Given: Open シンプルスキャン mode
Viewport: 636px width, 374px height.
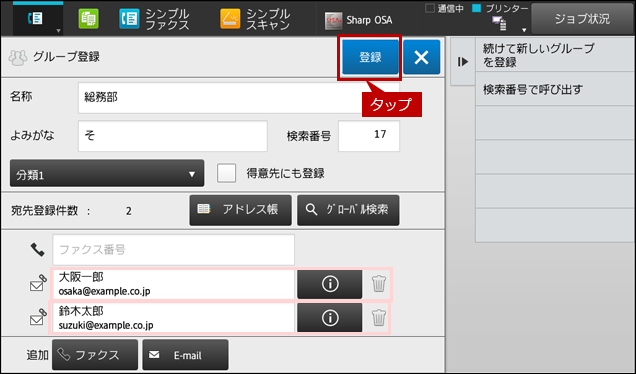Looking at the screenshot, I should (255, 19).
